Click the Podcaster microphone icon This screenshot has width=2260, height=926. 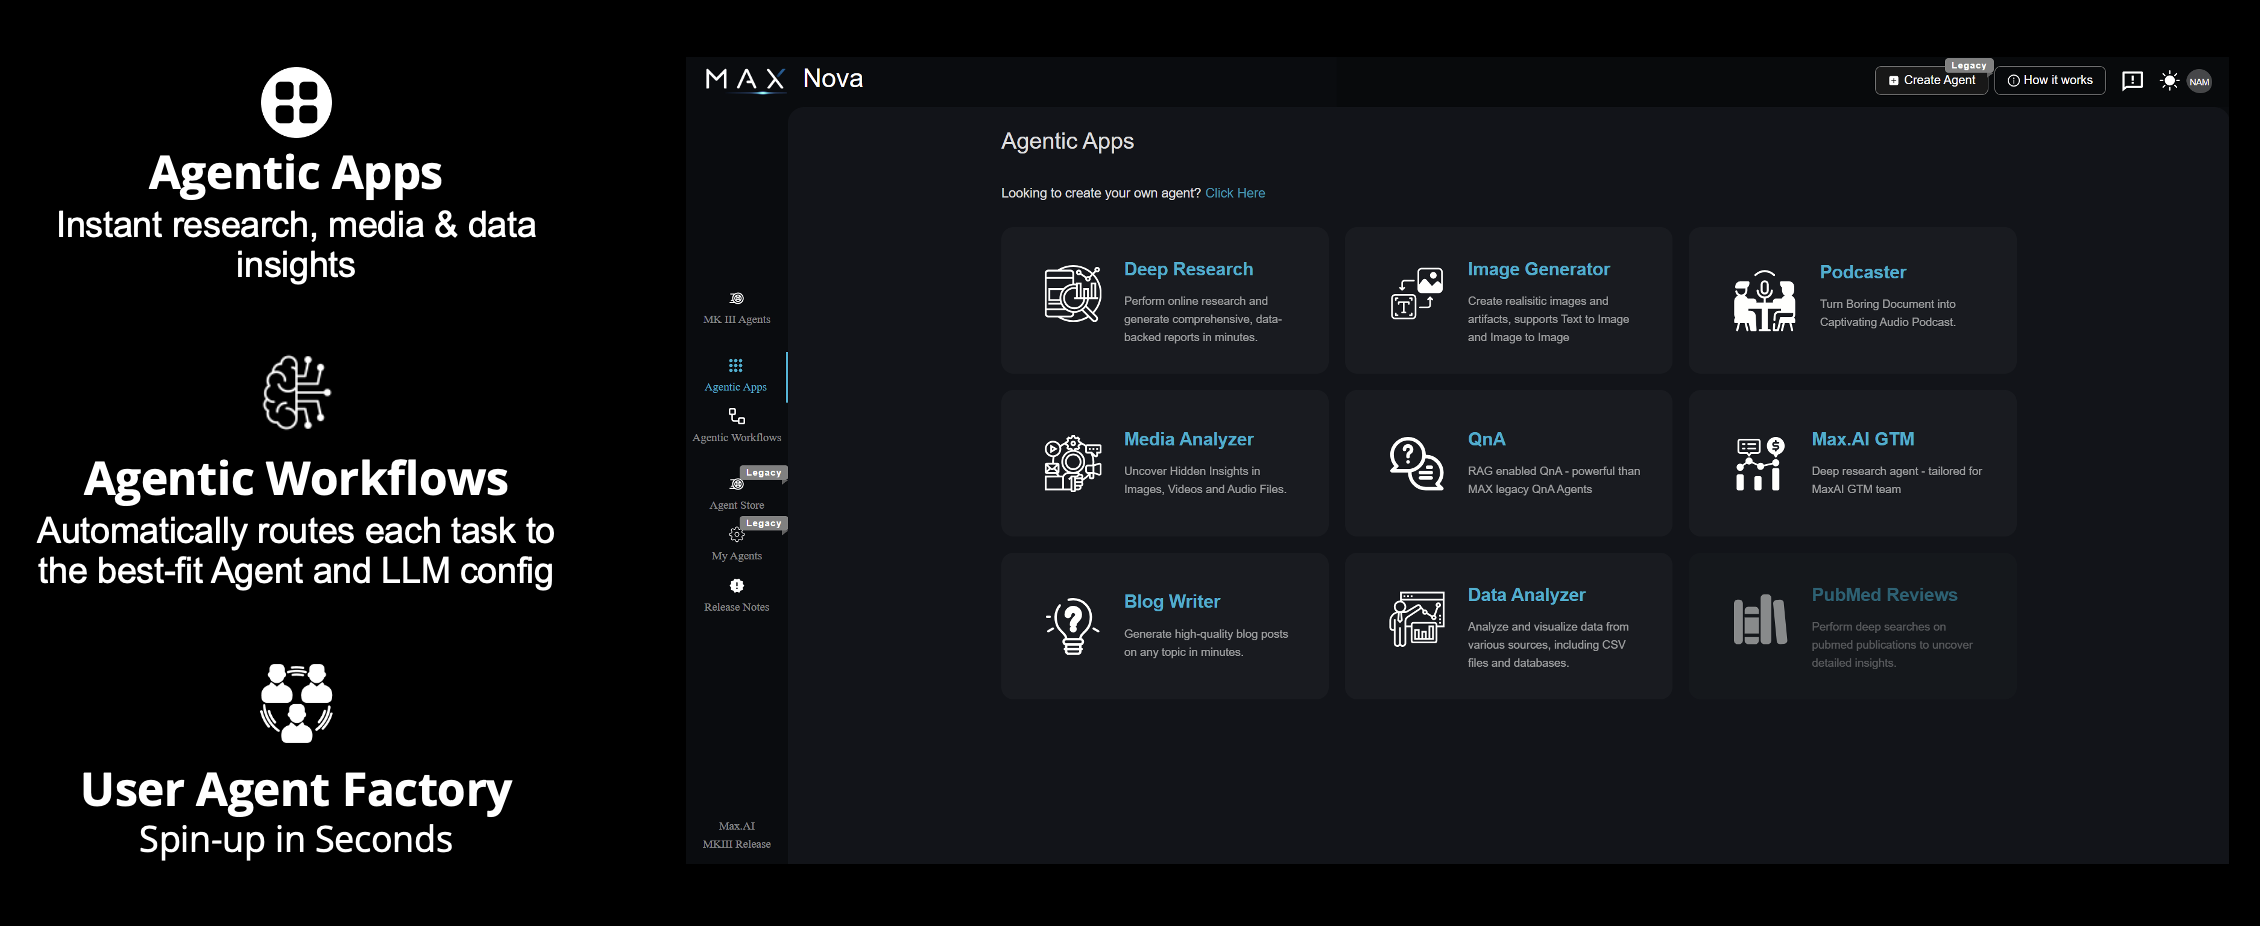[x=1764, y=300]
